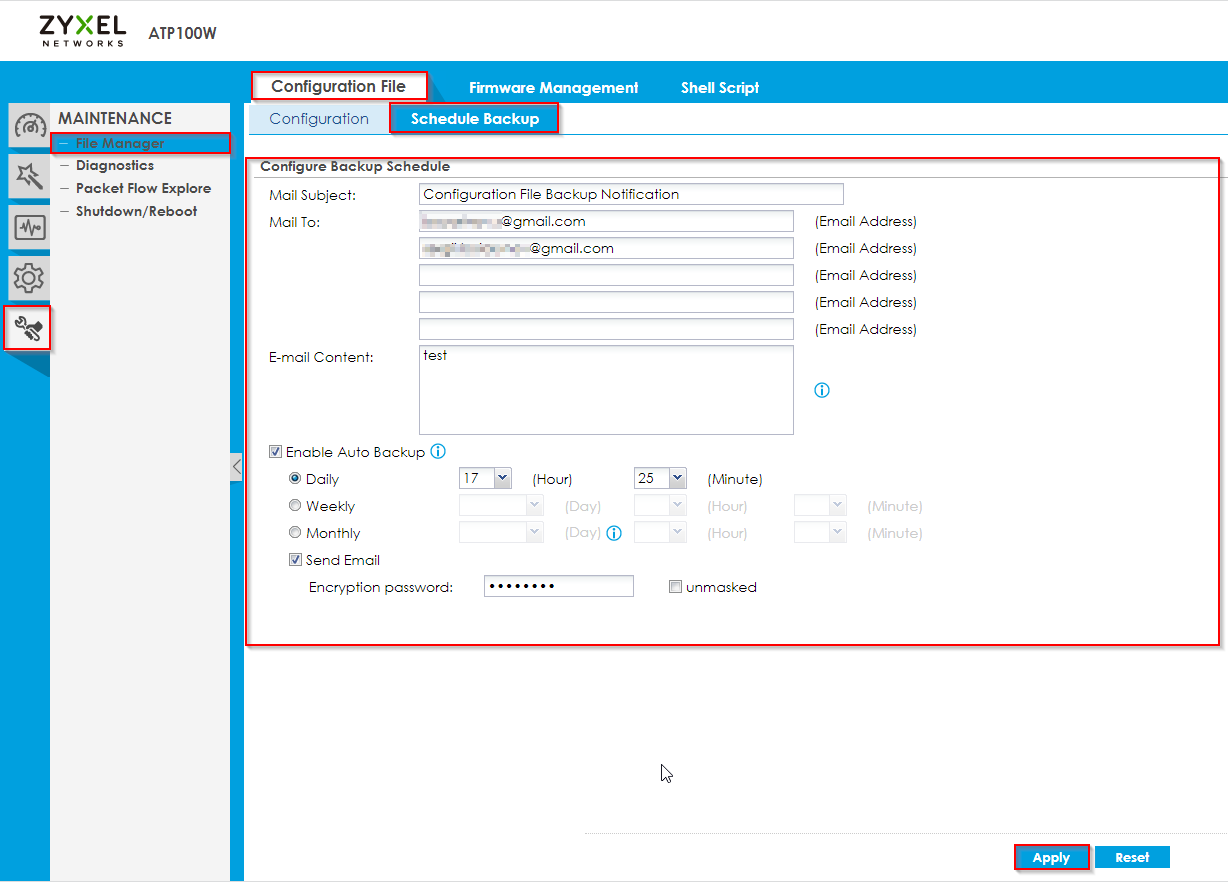Screen dimensions: 1228x883
Task: Select the Weekly schedule radio button
Action: click(295, 506)
